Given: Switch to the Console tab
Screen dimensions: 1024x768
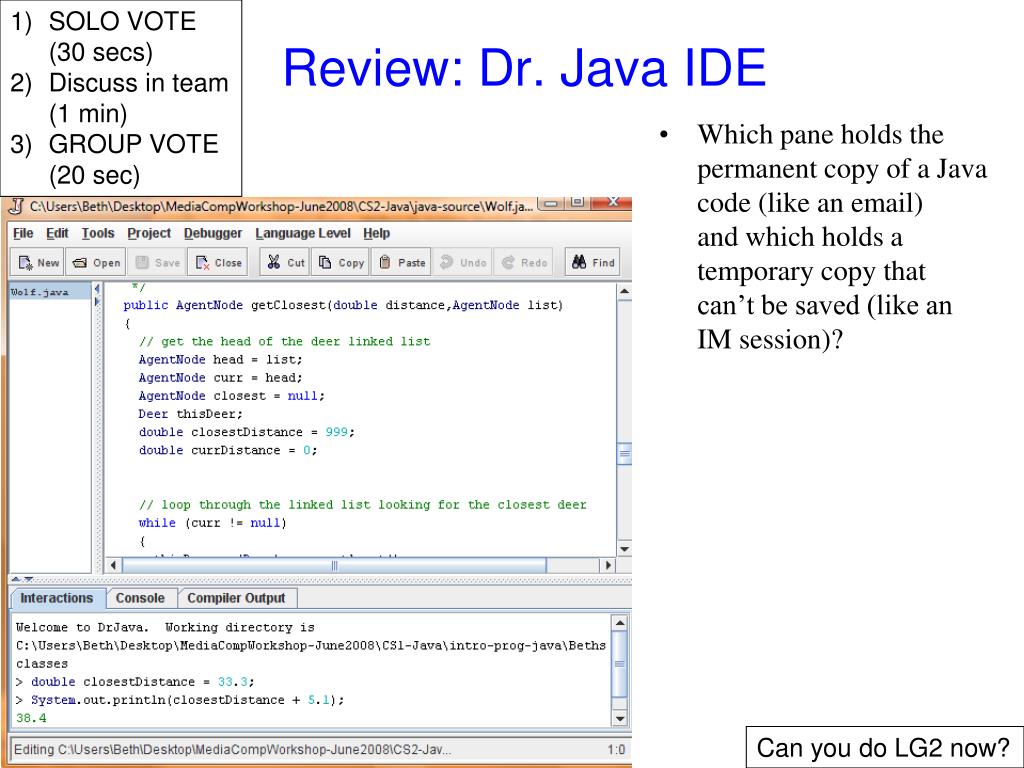Looking at the screenshot, I should [x=140, y=598].
